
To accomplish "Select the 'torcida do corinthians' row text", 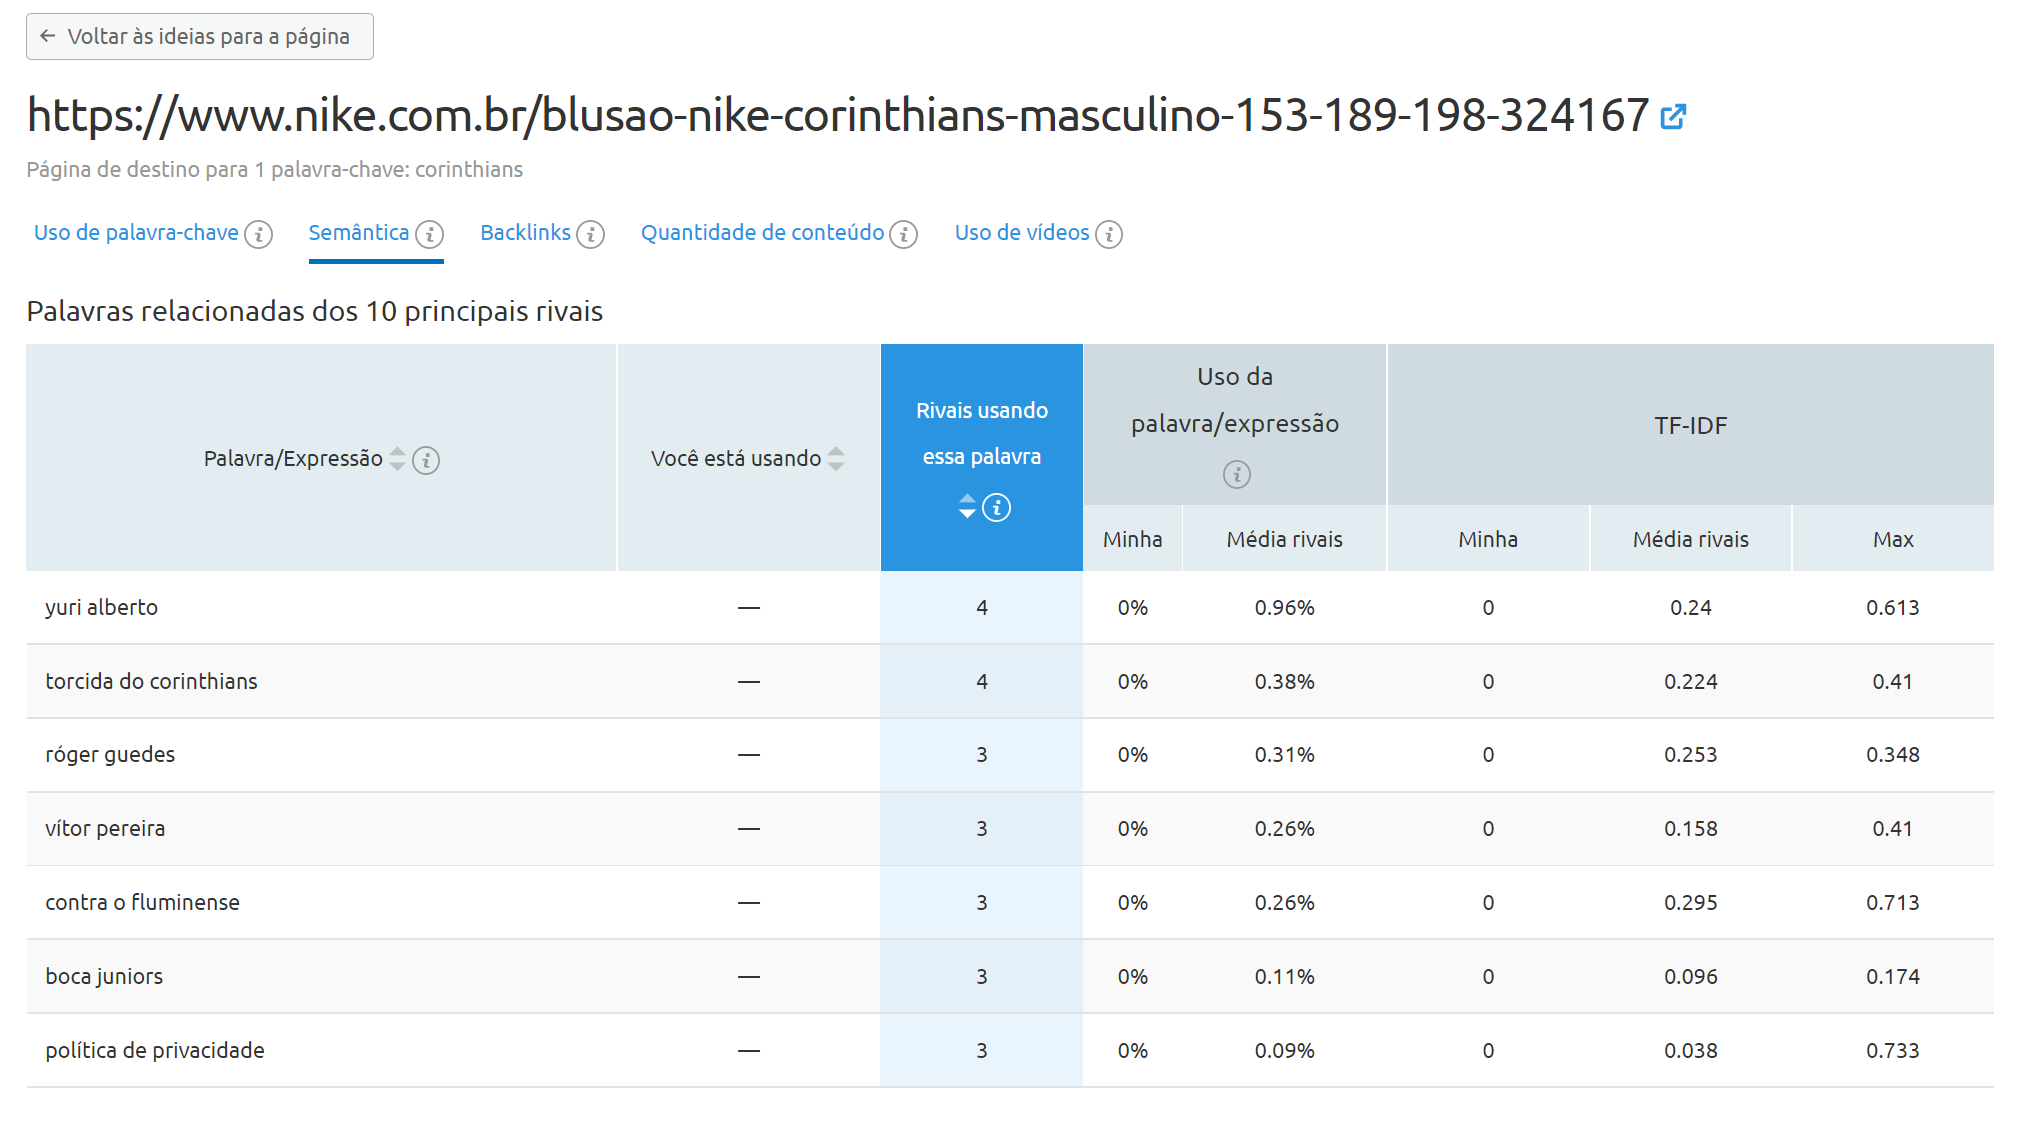I will (x=151, y=682).
